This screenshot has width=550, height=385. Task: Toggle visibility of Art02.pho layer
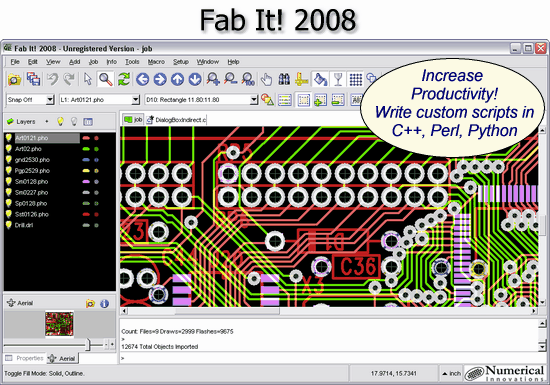[x=8, y=149]
